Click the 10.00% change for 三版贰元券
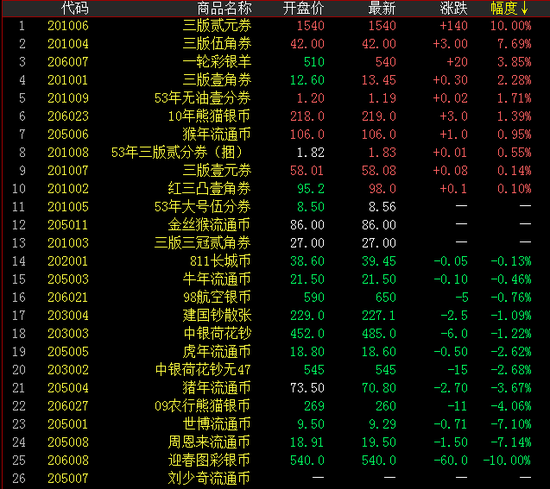This screenshot has width=550, height=489. 511,26
